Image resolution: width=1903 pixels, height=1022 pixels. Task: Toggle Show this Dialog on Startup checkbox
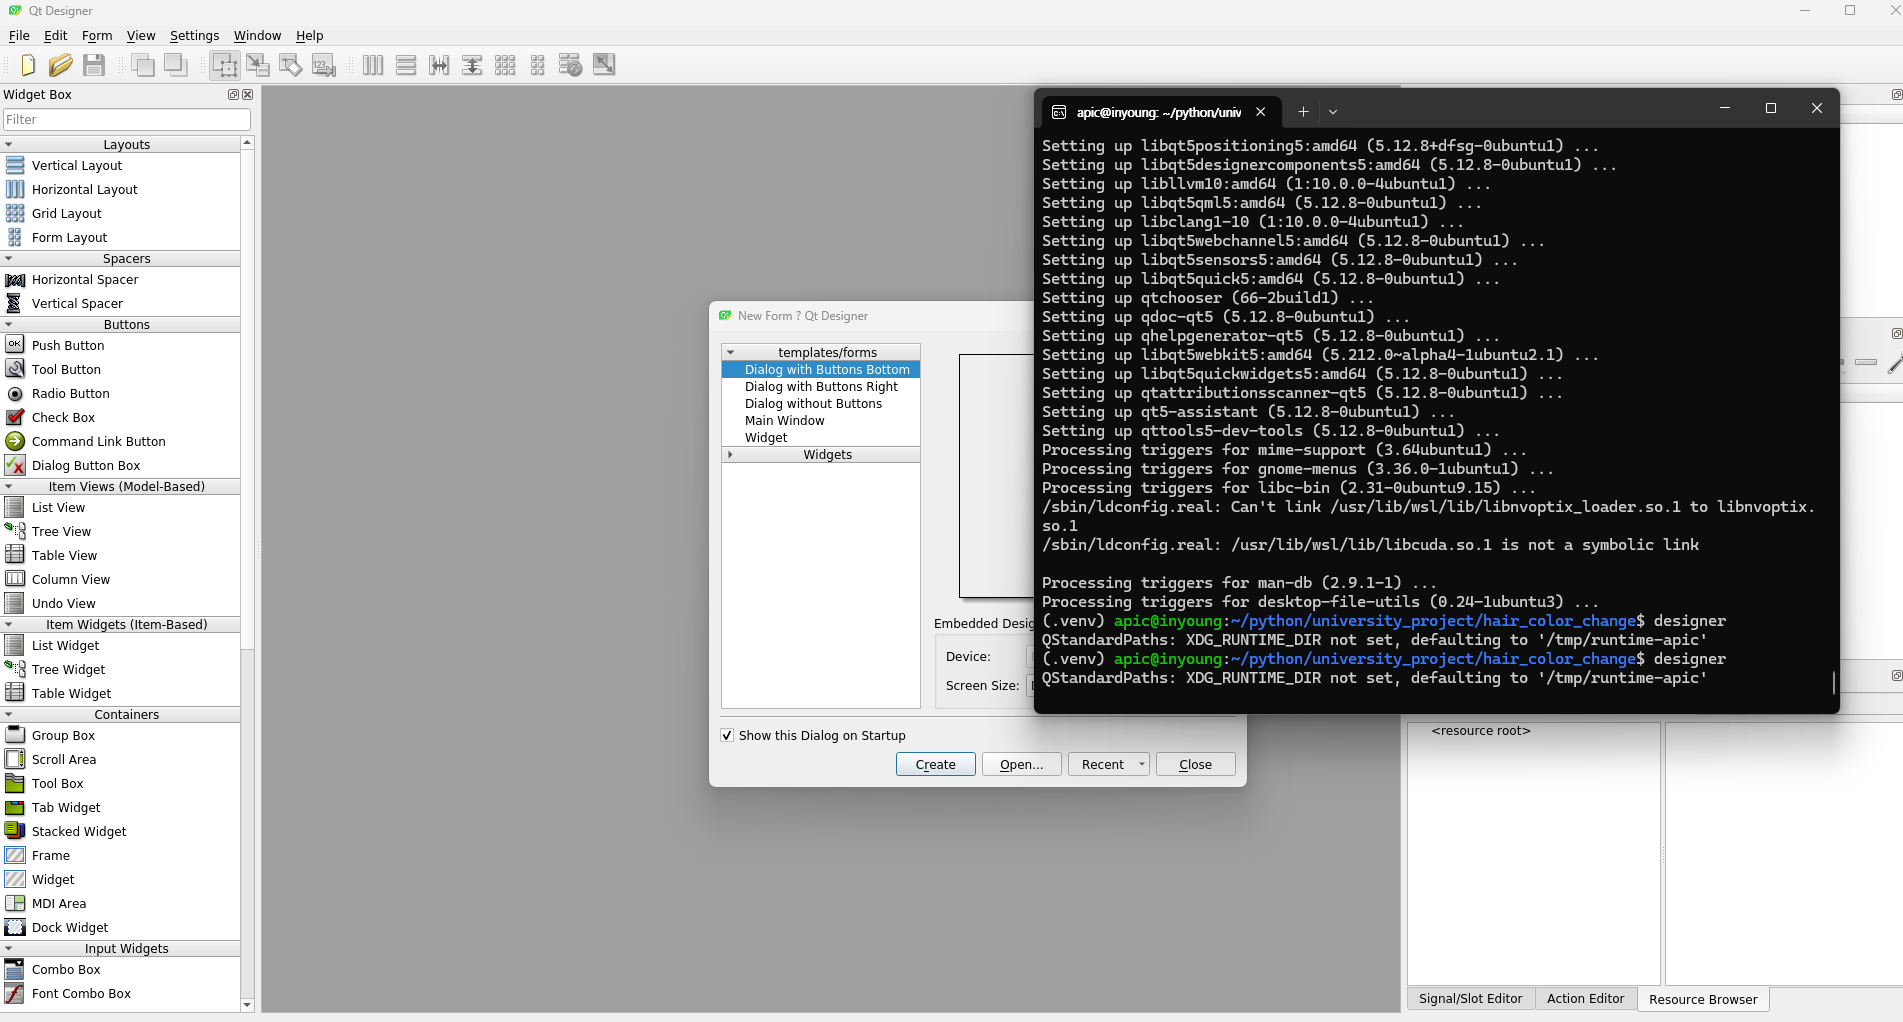pyautogui.click(x=727, y=735)
